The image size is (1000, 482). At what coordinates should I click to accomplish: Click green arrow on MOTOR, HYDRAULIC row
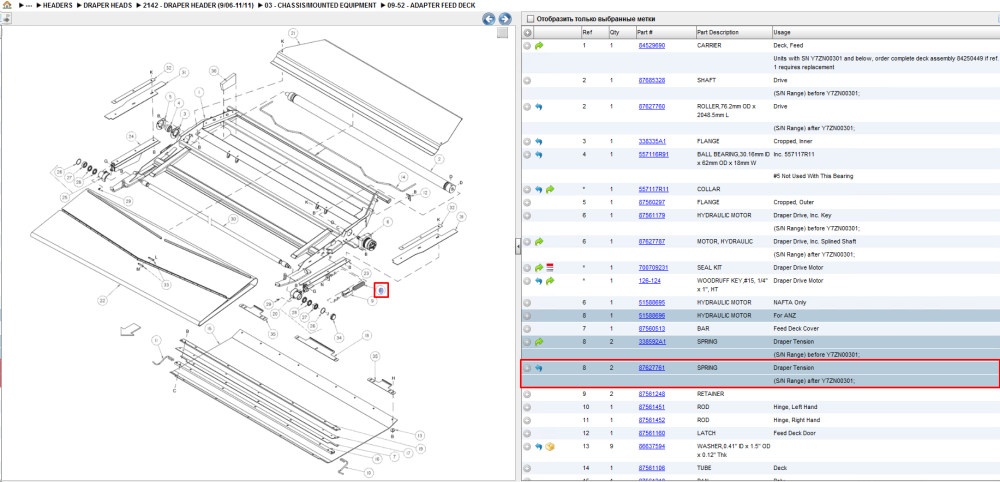[x=539, y=242]
